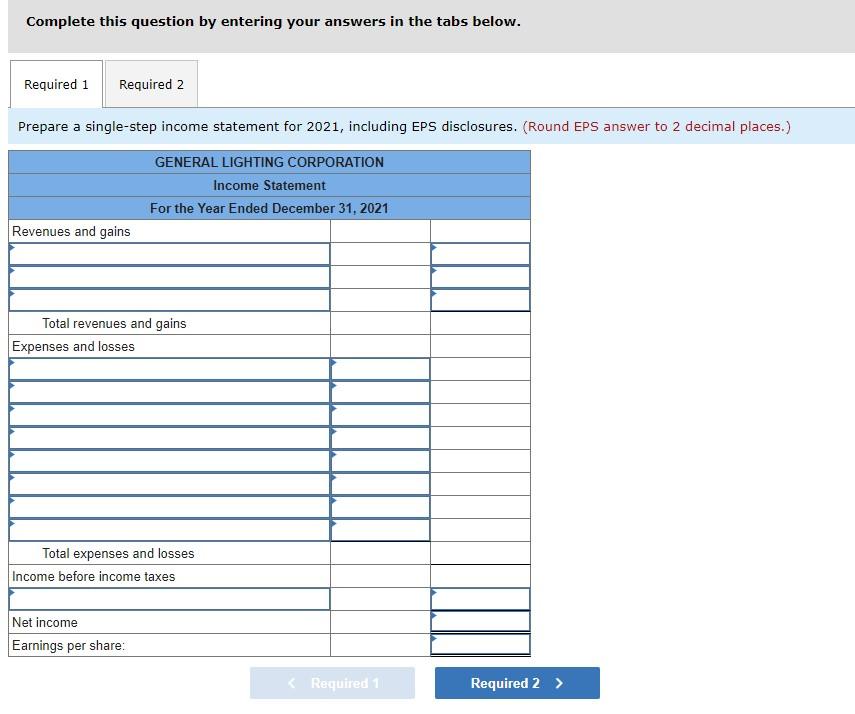The width and height of the screenshot is (855, 714).
Task: Open the first expense account dropdown
Action: pos(169,368)
